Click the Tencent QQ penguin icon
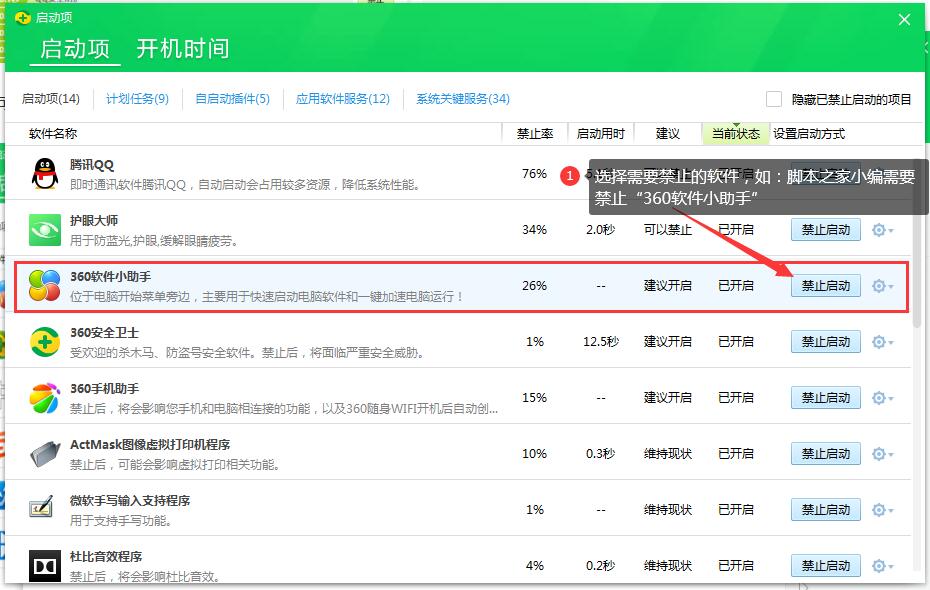 click(x=44, y=174)
